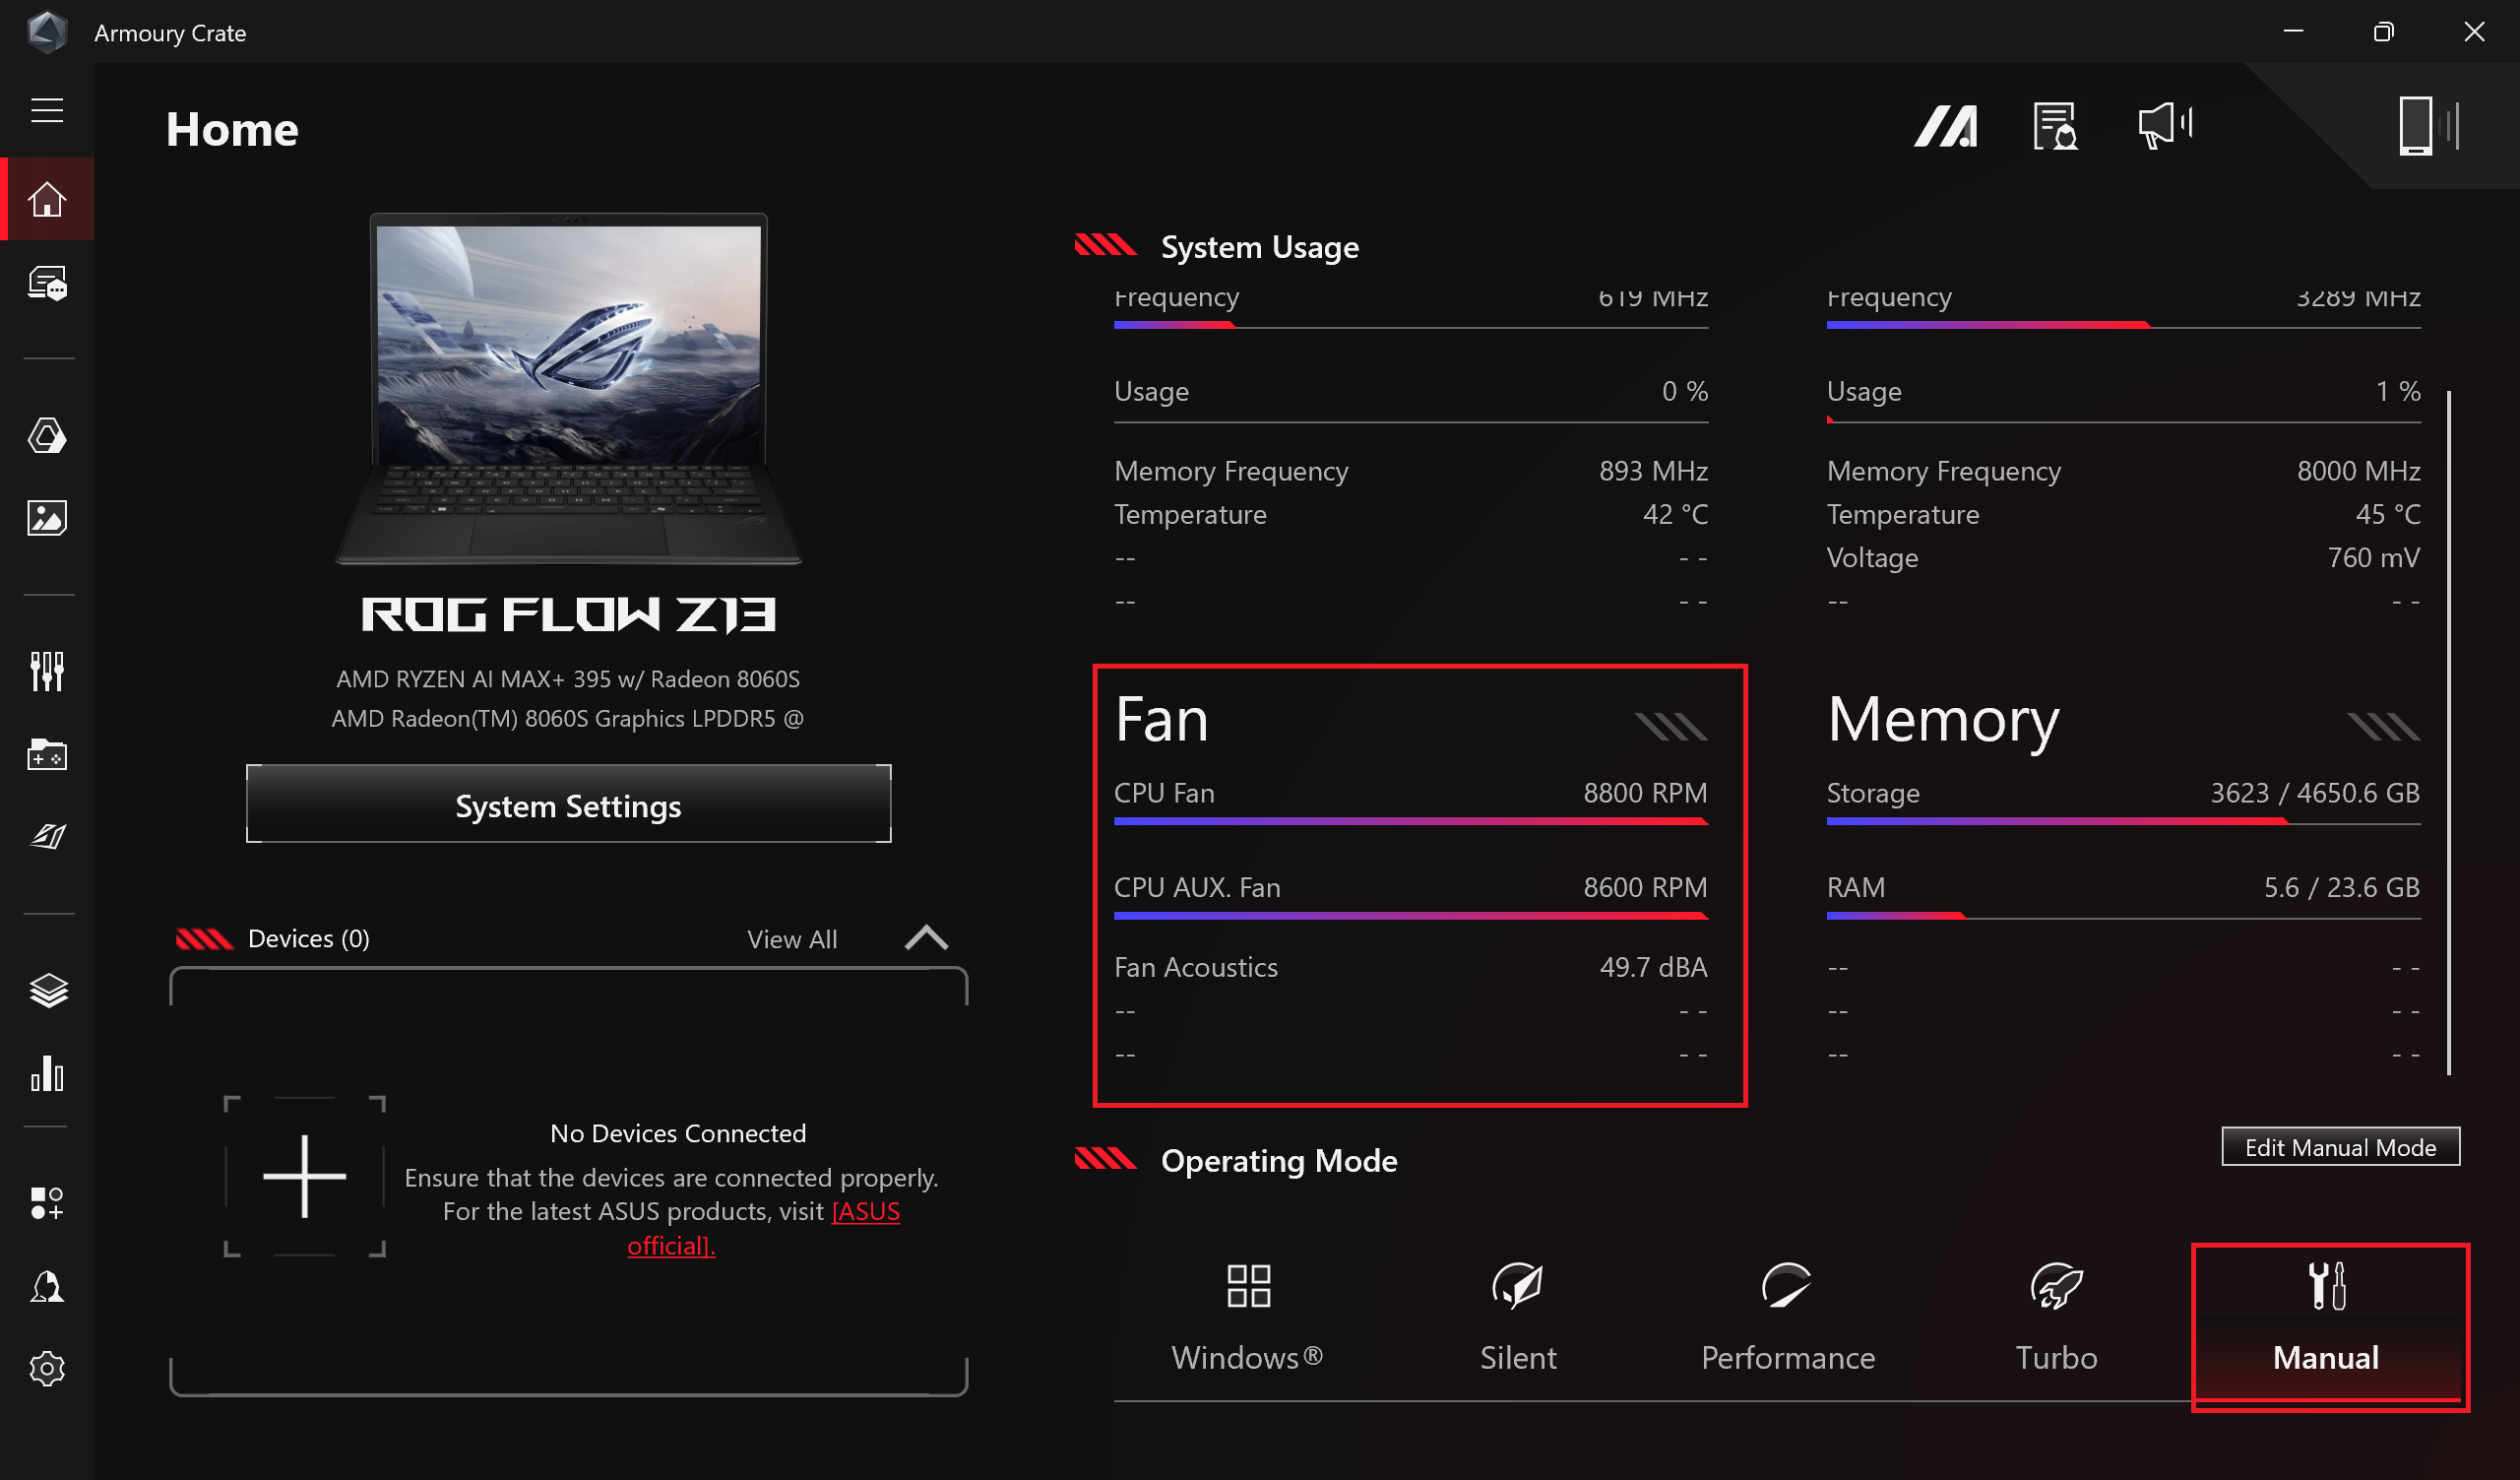
Task: Click the Temperature 42 °C value
Action: (1675, 514)
